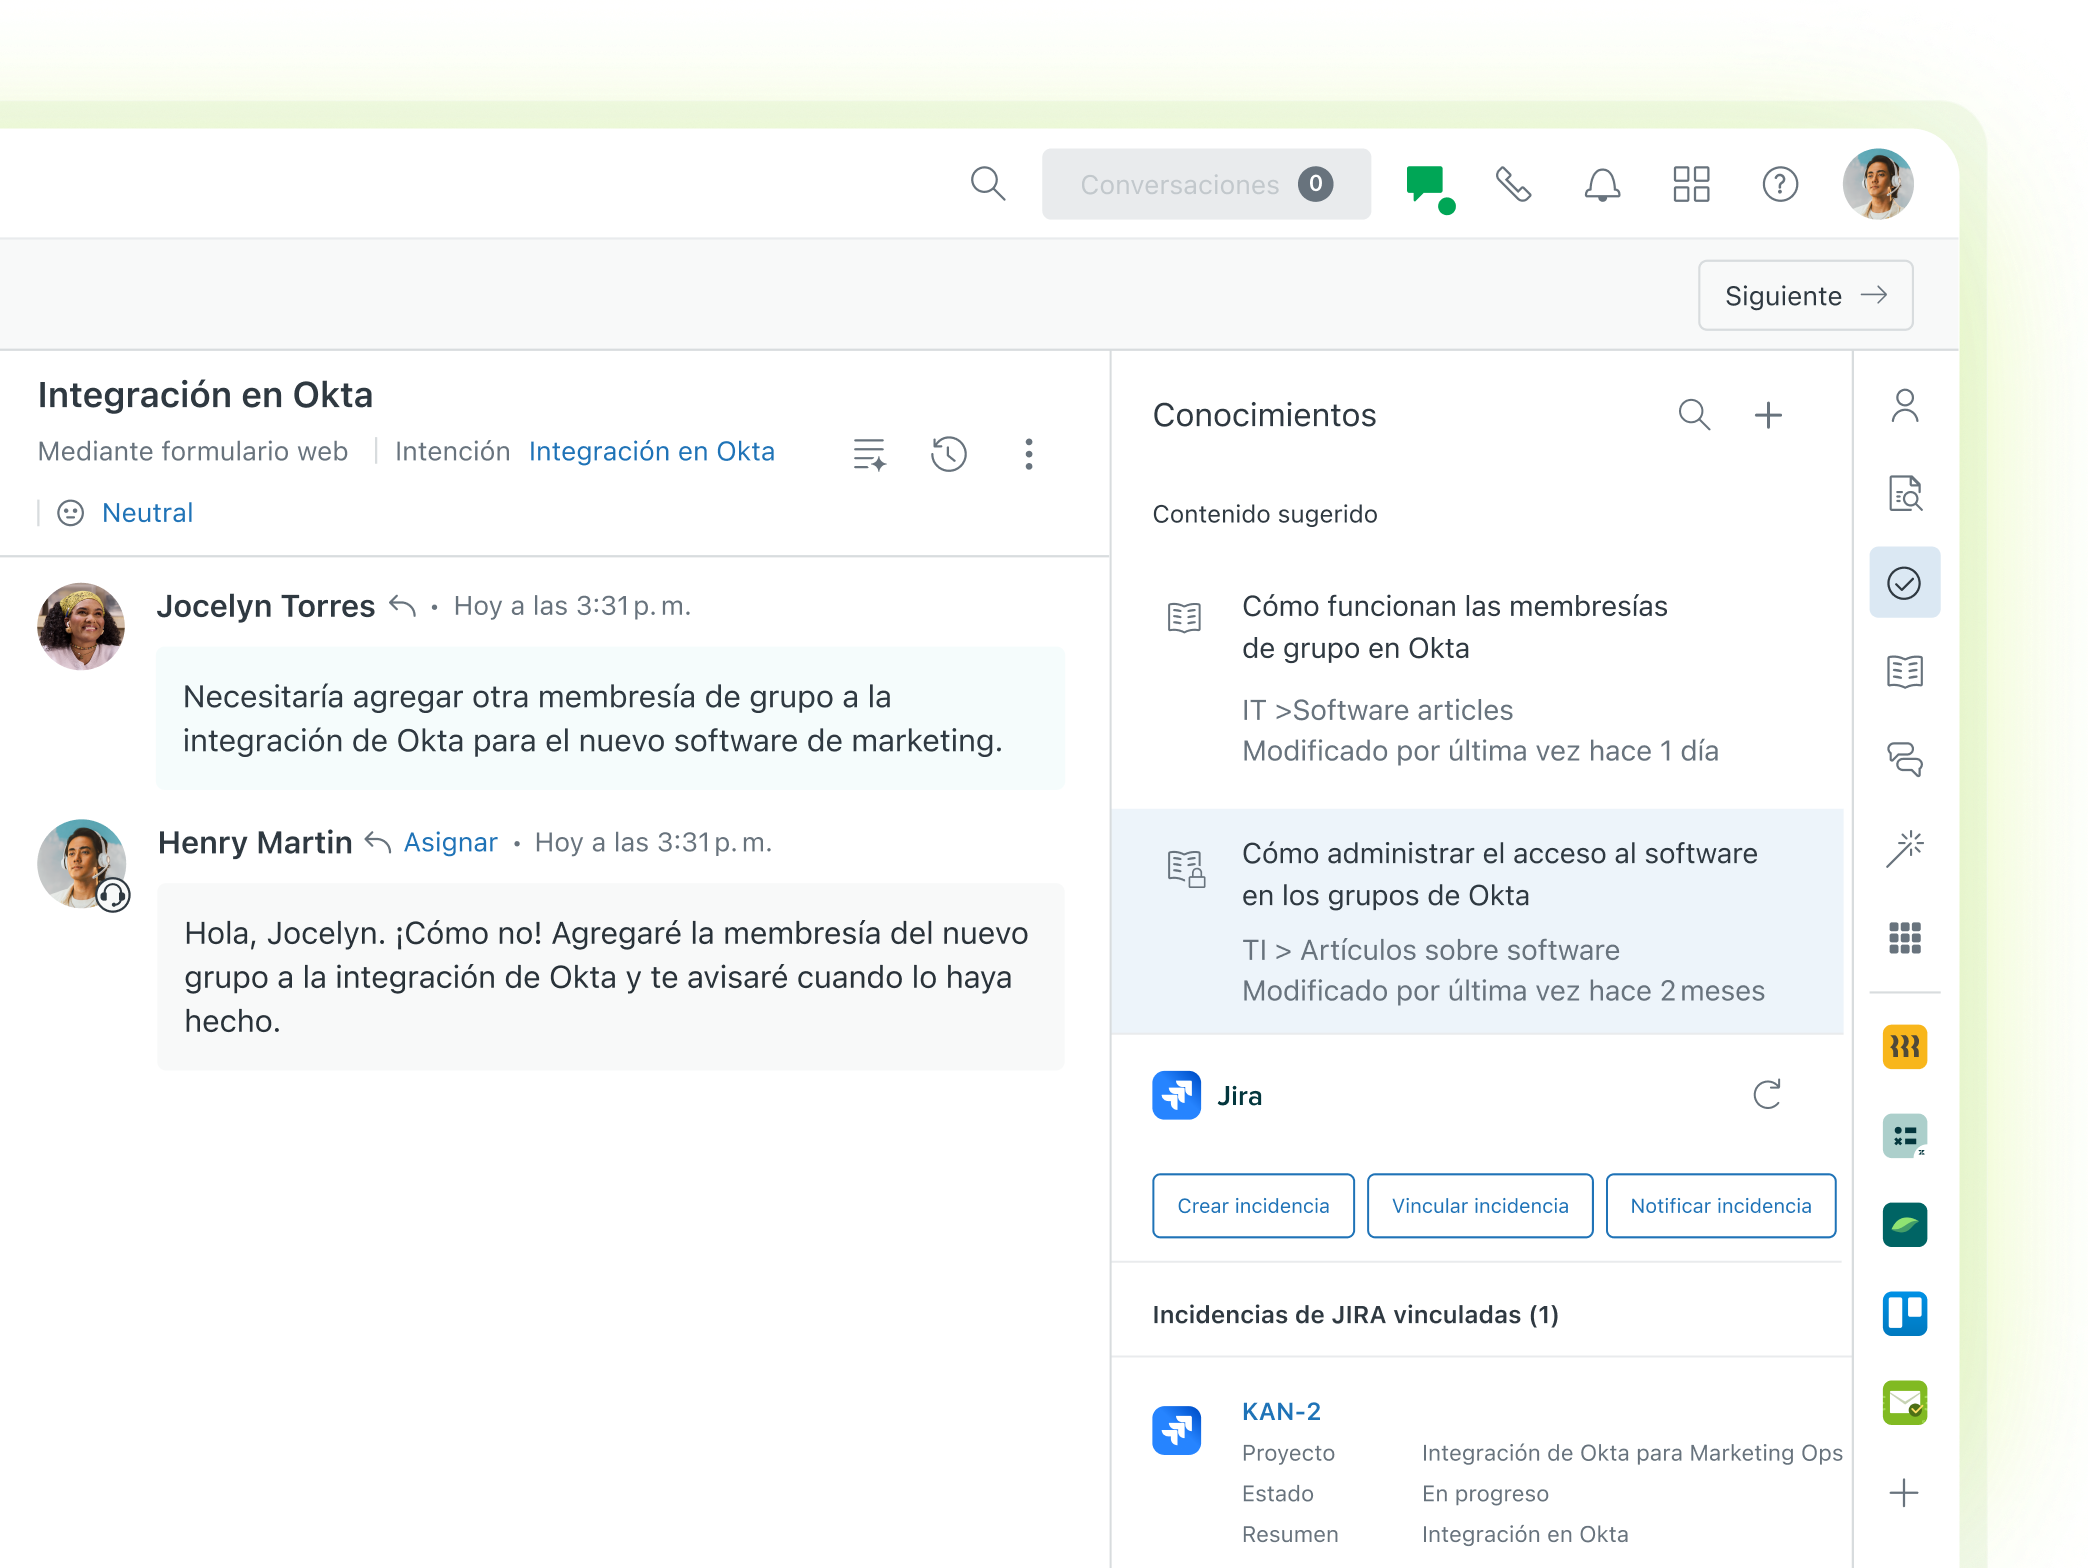This screenshot has width=2088, height=1568.
Task: Click the Jira logo in panel header
Action: 1176,1095
